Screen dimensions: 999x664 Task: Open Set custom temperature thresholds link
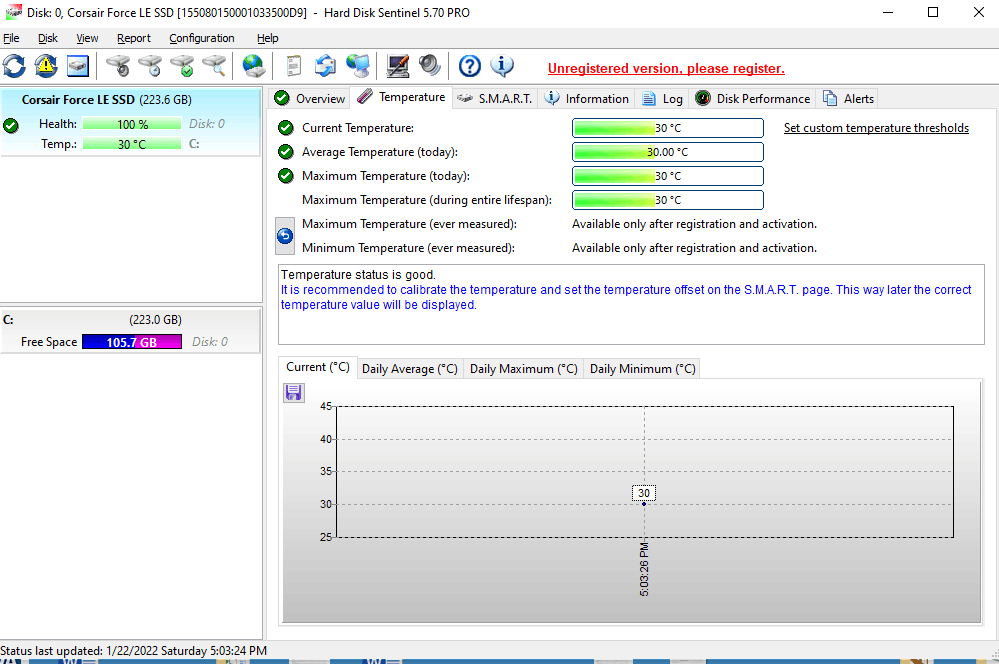[876, 127]
